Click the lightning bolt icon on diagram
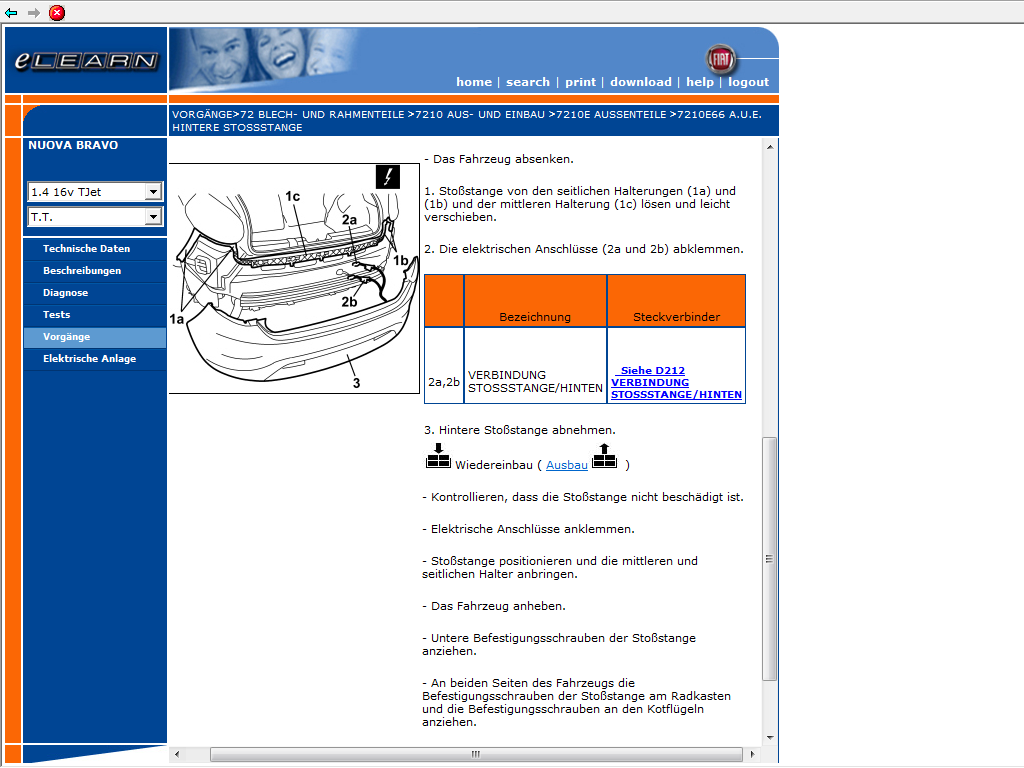Screen dimensions: 1024x768 click(387, 177)
